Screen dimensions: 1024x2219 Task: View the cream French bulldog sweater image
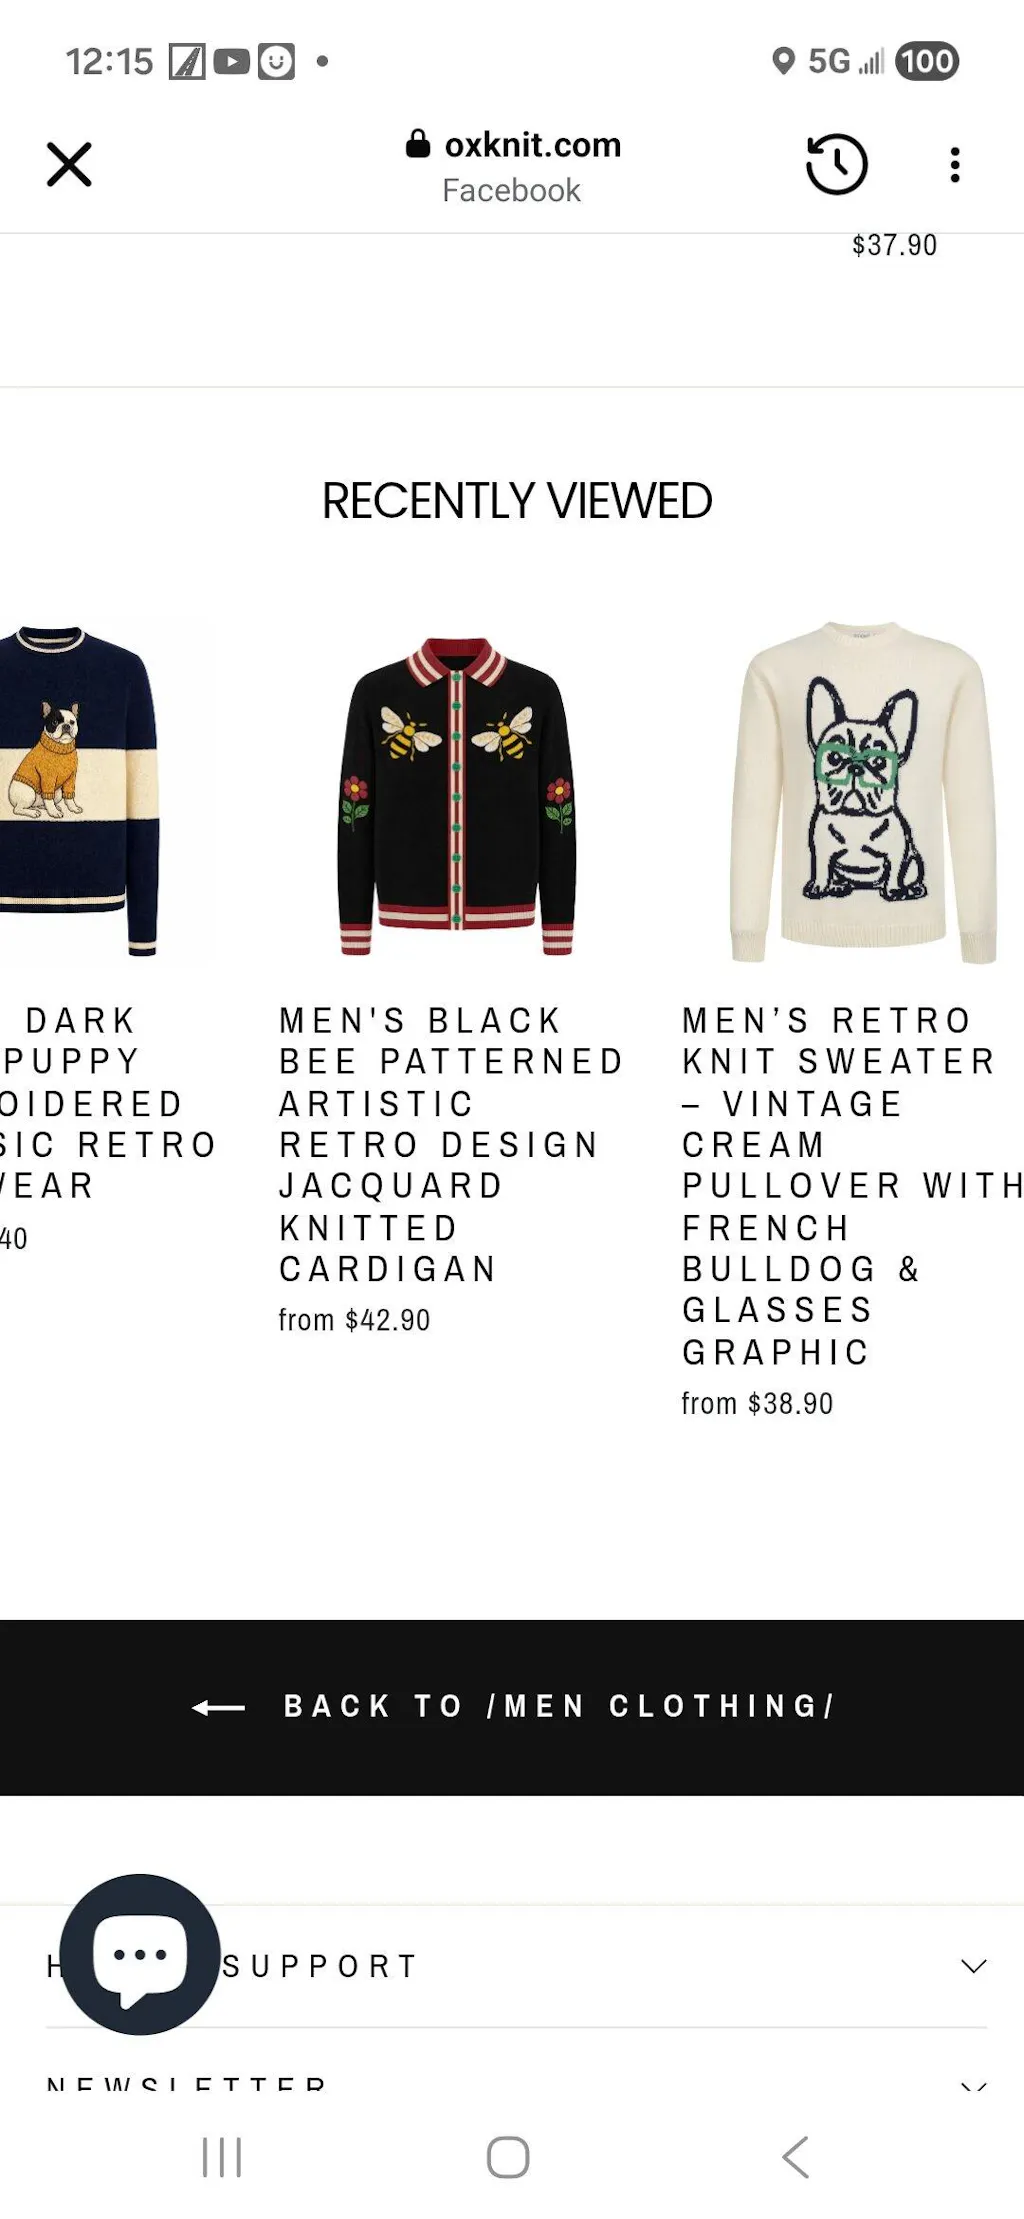[864, 793]
